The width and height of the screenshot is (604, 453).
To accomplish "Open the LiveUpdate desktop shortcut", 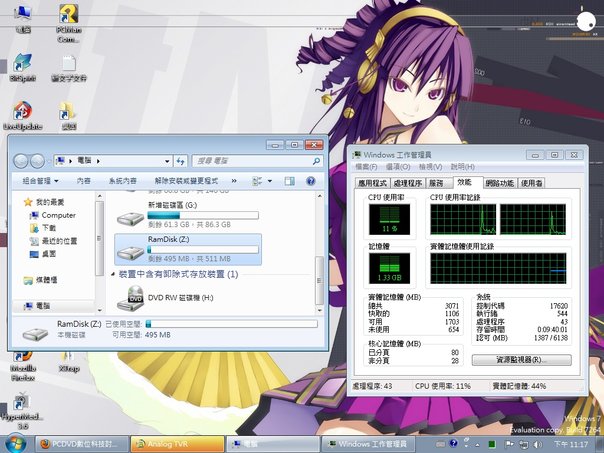I will [x=22, y=115].
